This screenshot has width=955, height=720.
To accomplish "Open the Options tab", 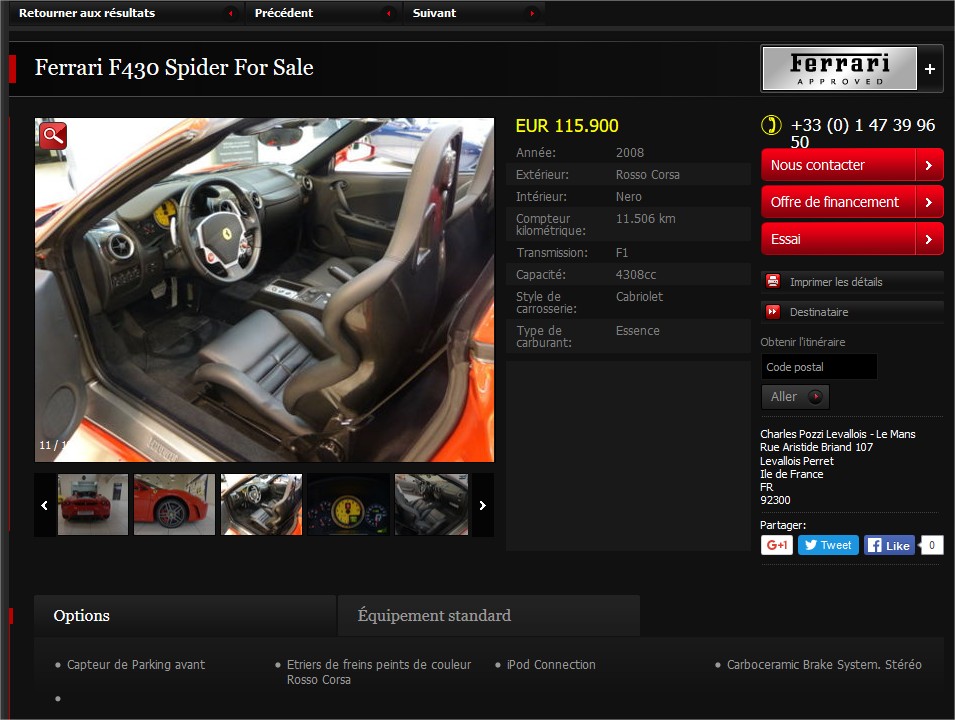I will 185,616.
